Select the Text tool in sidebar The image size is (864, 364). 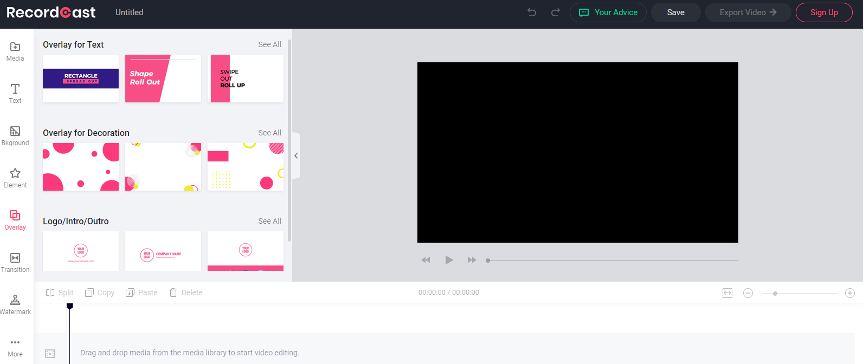[15, 94]
